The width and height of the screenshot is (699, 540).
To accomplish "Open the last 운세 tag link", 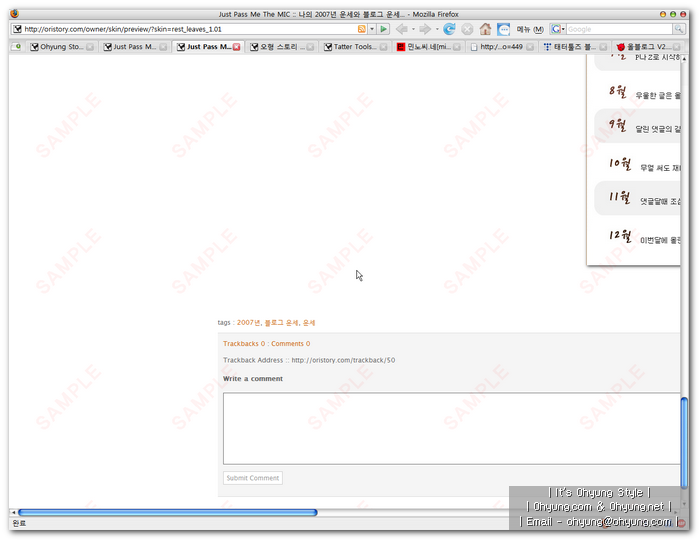I will click(309, 322).
